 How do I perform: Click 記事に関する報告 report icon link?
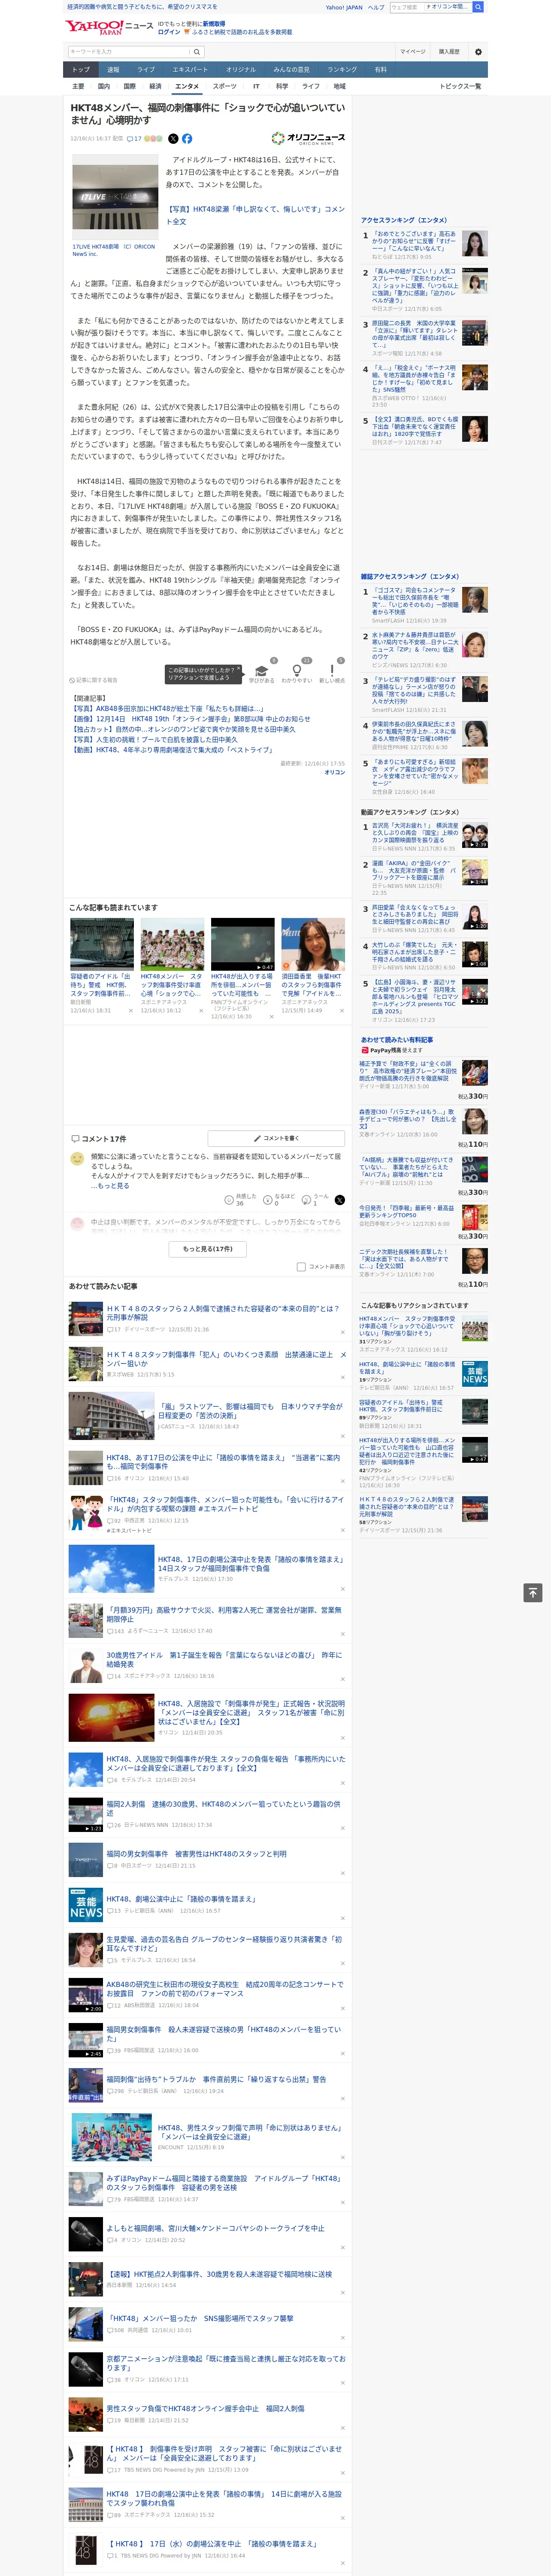click(94, 680)
